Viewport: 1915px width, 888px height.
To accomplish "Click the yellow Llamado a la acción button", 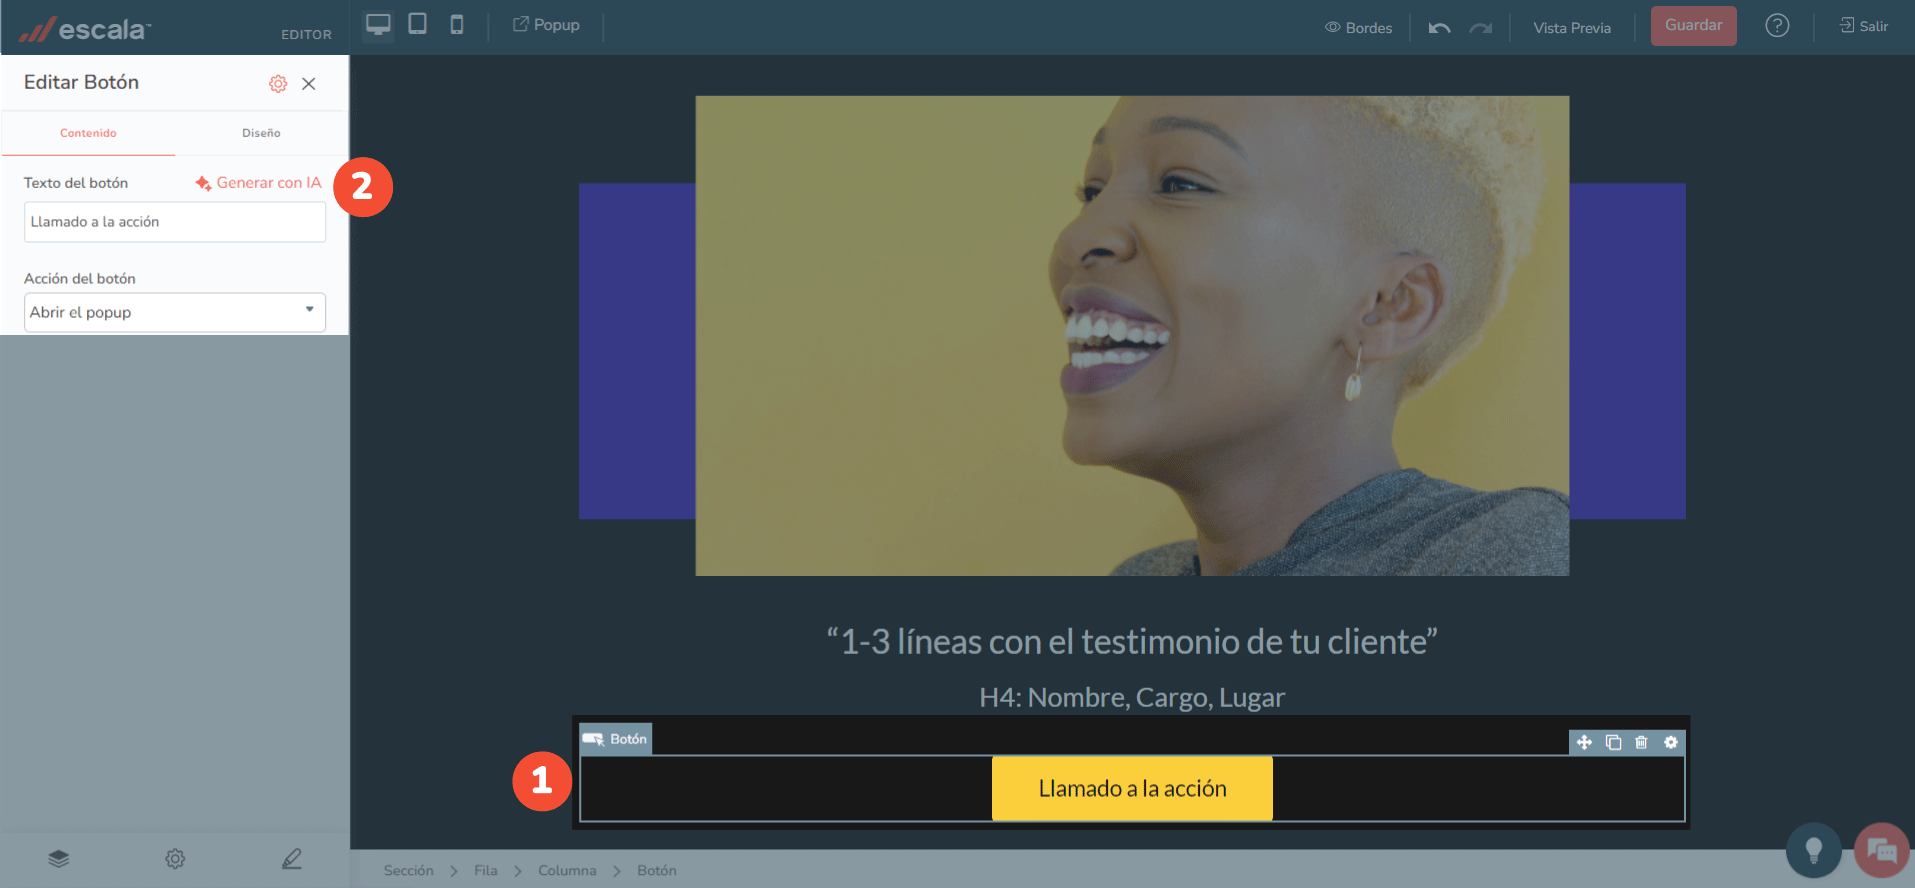I will tap(1132, 788).
